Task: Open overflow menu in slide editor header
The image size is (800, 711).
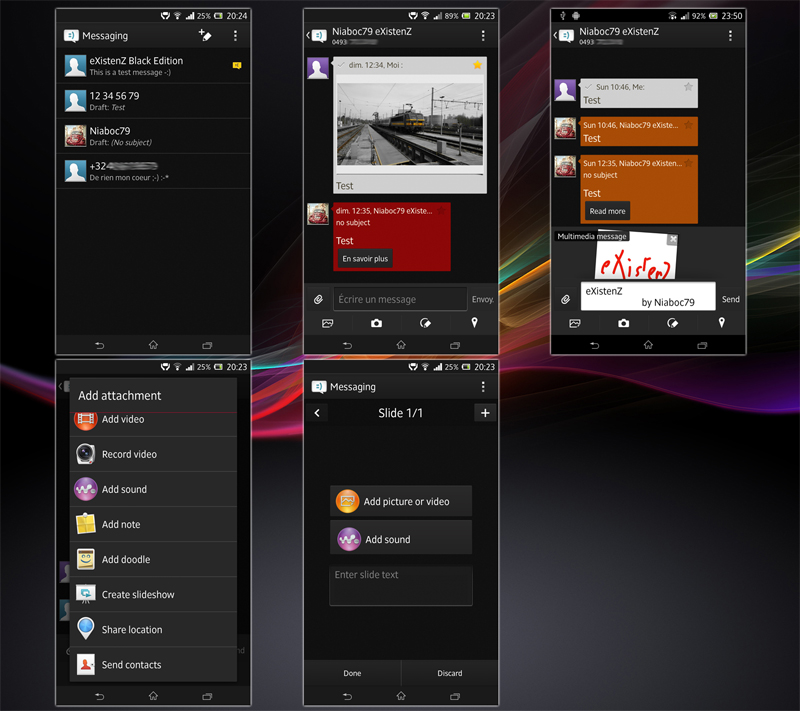Action: tap(483, 387)
